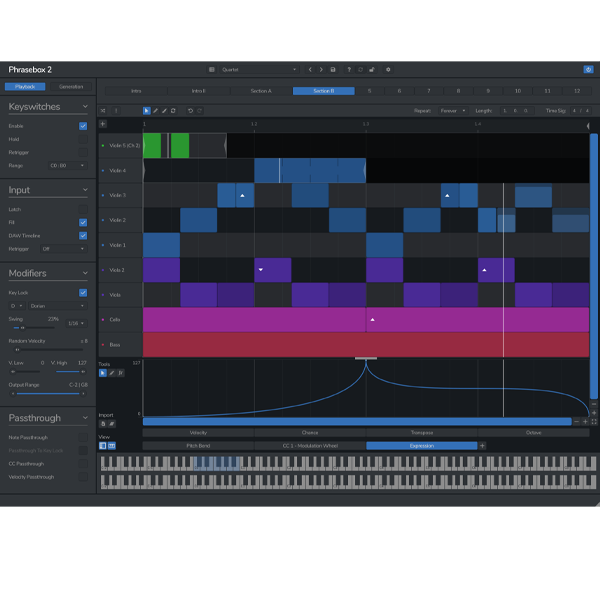Enable the Keyswitches Hold checkbox
The width and height of the screenshot is (600, 600).
click(x=83, y=139)
